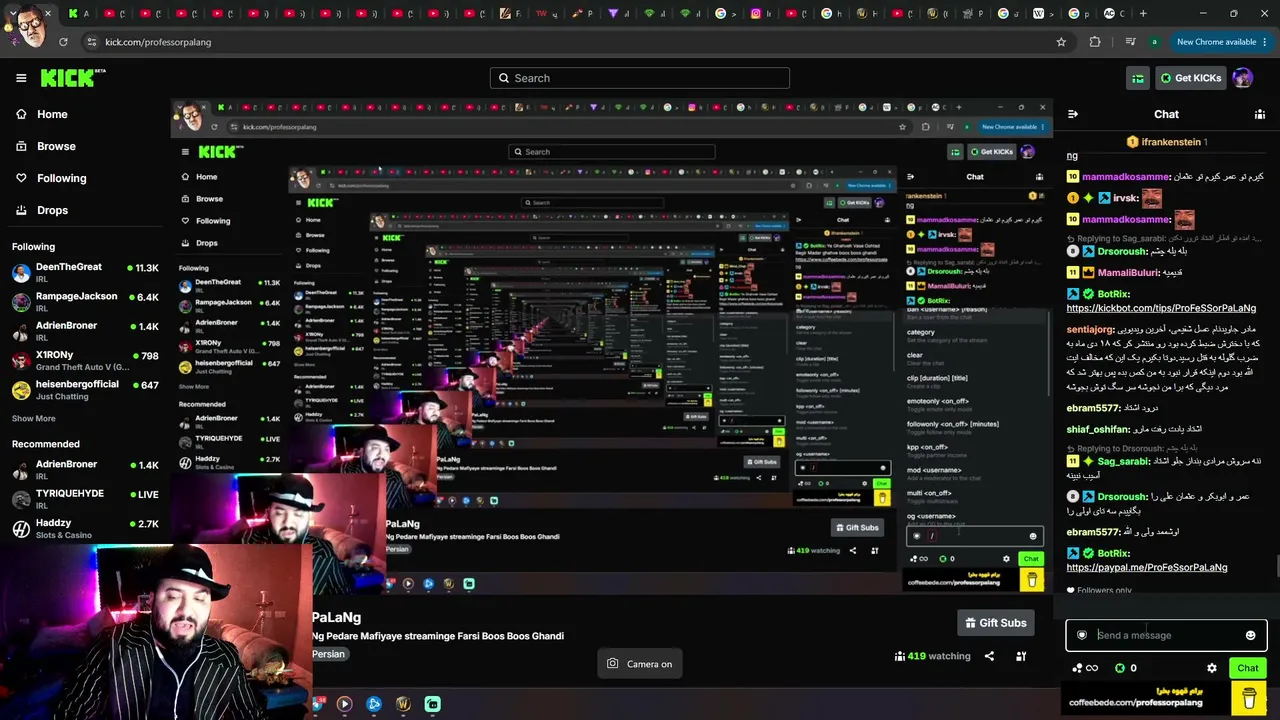Click username ifrankenstein in chat
1280x720 pixels.
[1170, 142]
